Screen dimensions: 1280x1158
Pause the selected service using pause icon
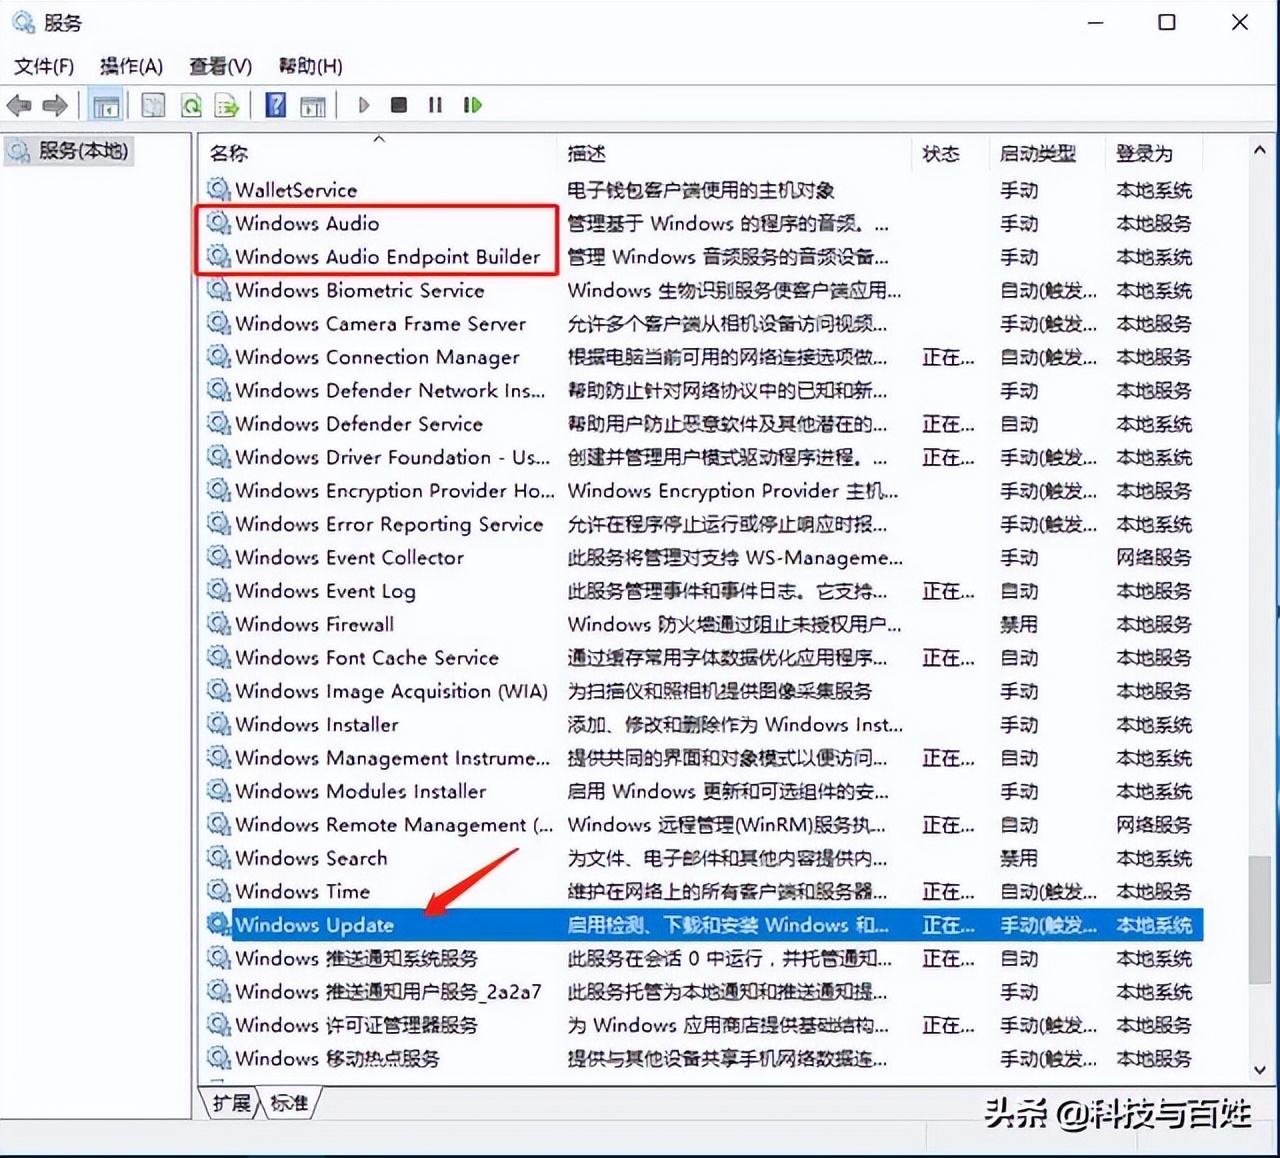click(x=434, y=105)
